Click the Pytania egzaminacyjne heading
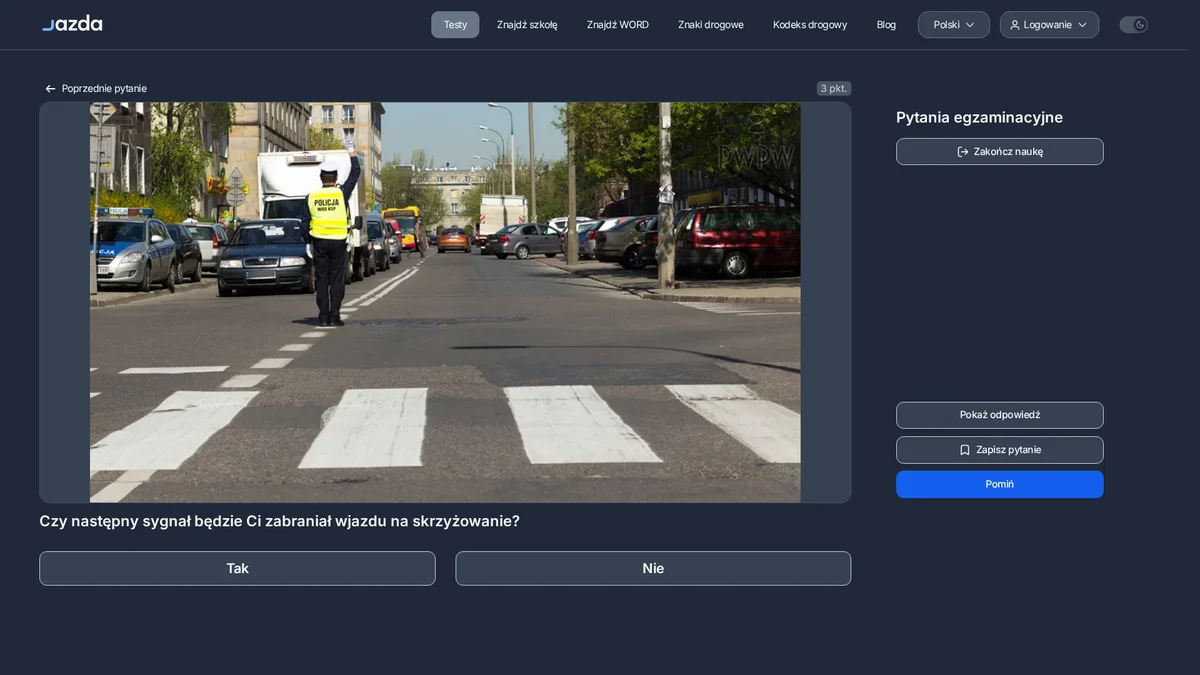This screenshot has height=675, width=1200. [979, 118]
